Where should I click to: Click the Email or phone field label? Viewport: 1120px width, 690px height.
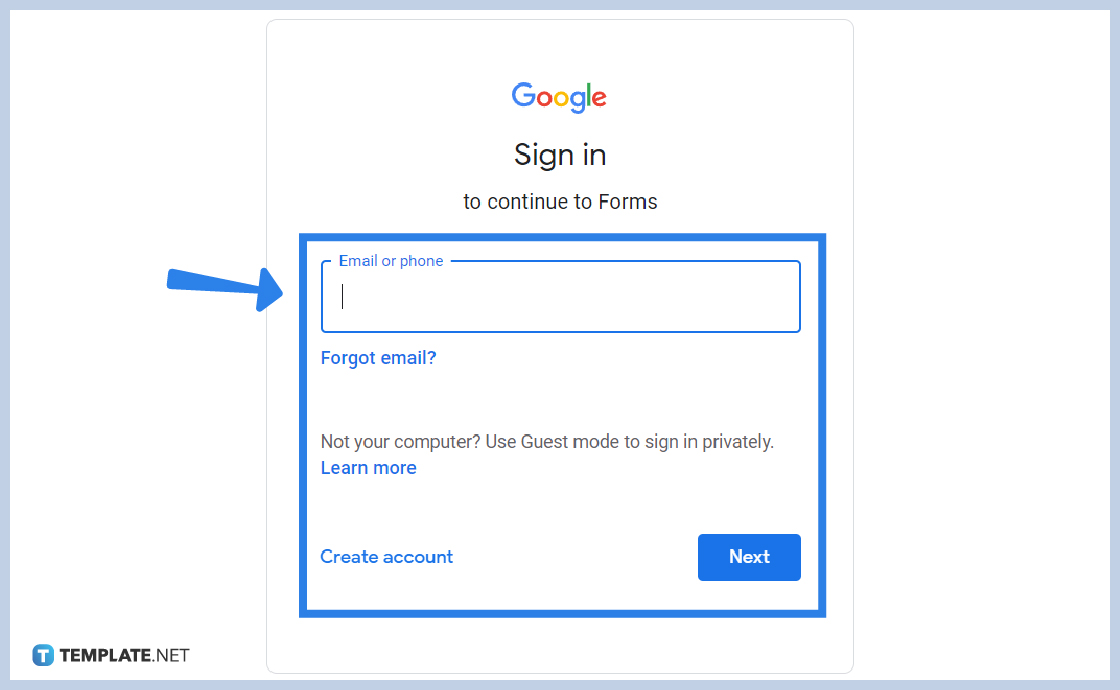coord(390,261)
